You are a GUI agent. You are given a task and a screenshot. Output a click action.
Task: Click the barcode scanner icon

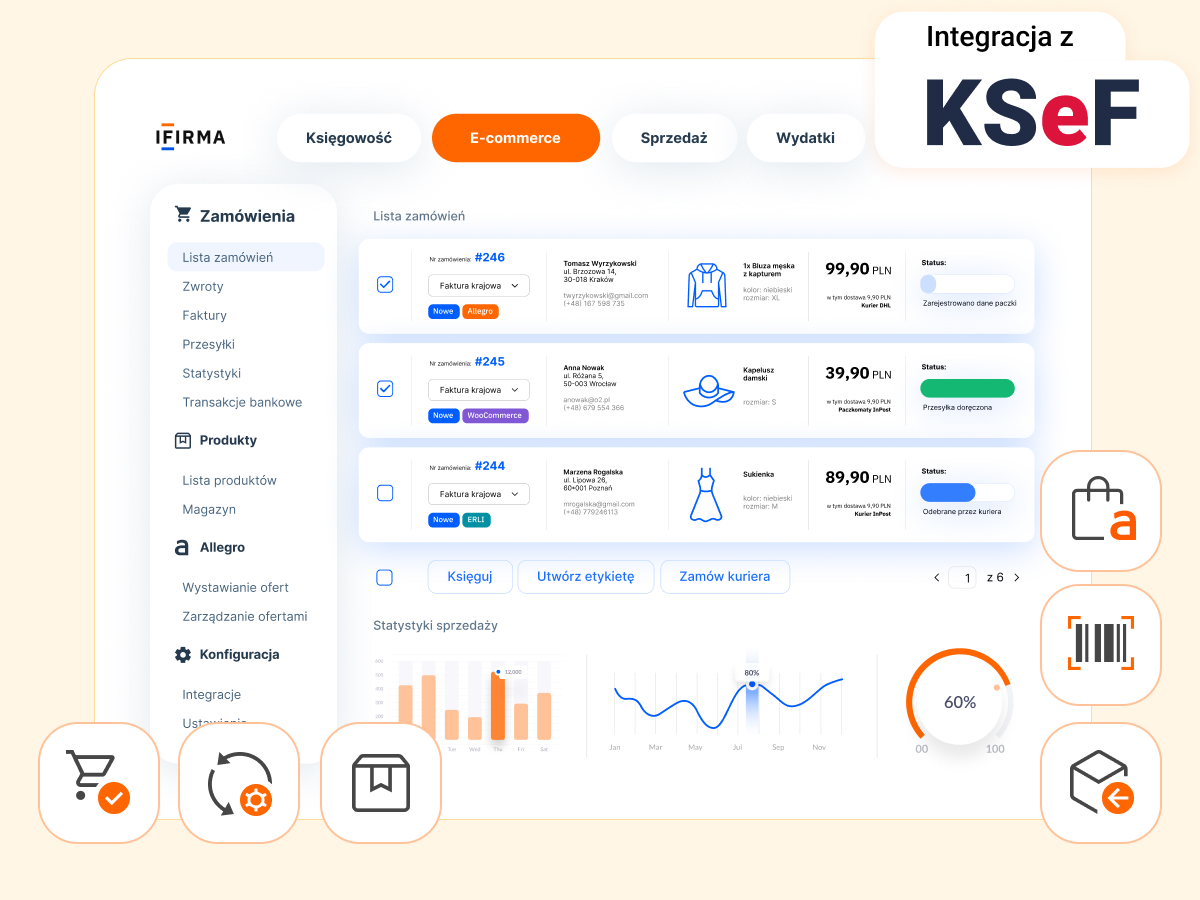tap(1100, 645)
